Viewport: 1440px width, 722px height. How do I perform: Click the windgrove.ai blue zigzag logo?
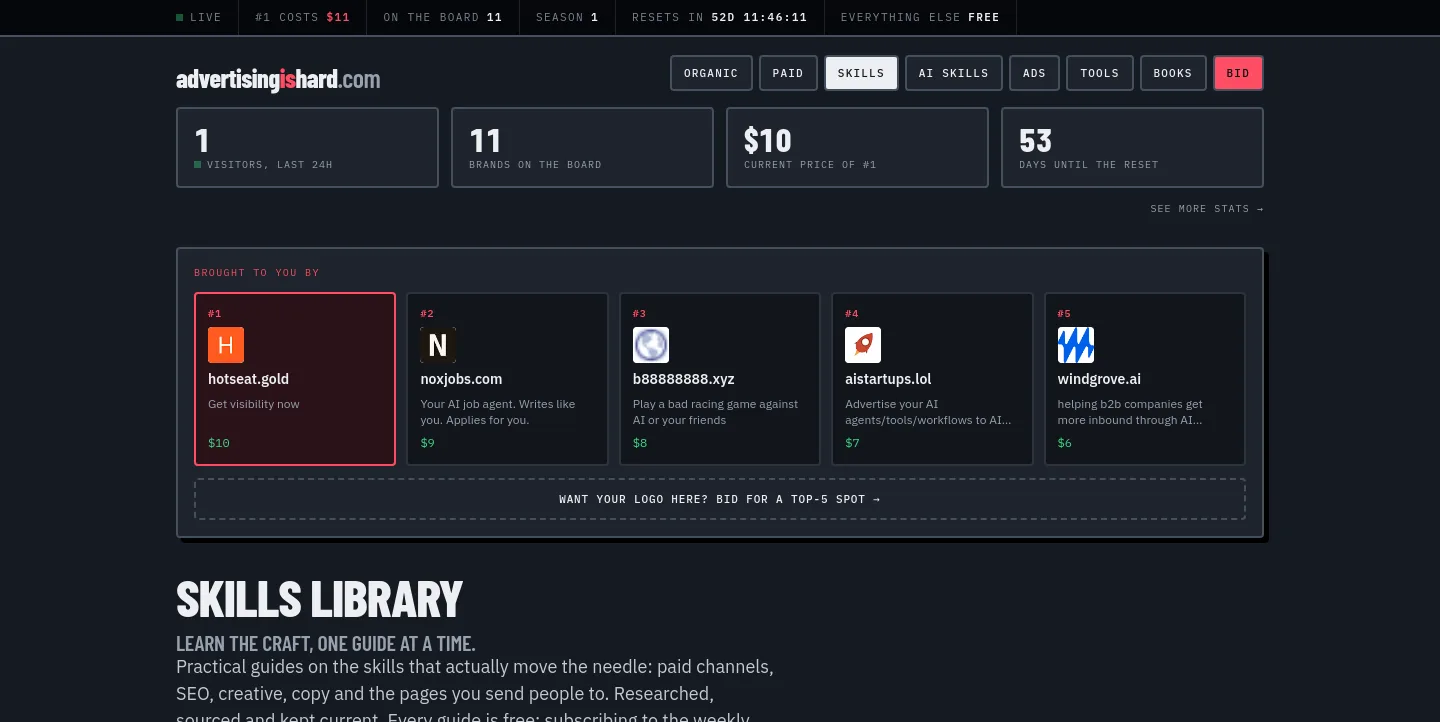(1076, 345)
